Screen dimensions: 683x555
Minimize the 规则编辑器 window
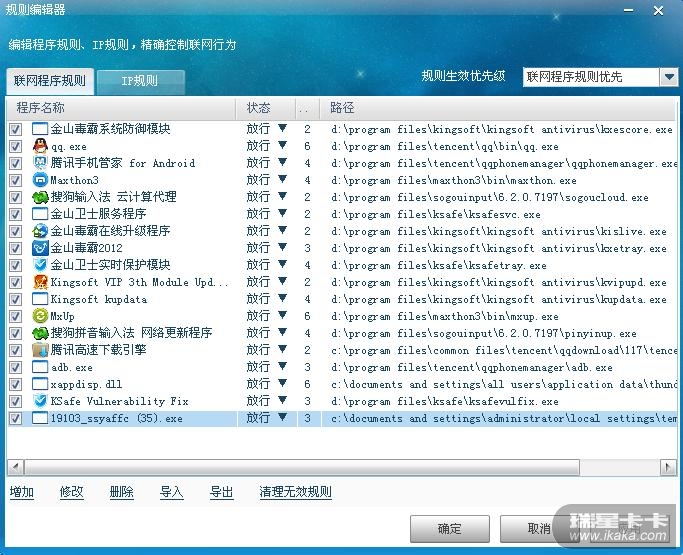click(629, 10)
